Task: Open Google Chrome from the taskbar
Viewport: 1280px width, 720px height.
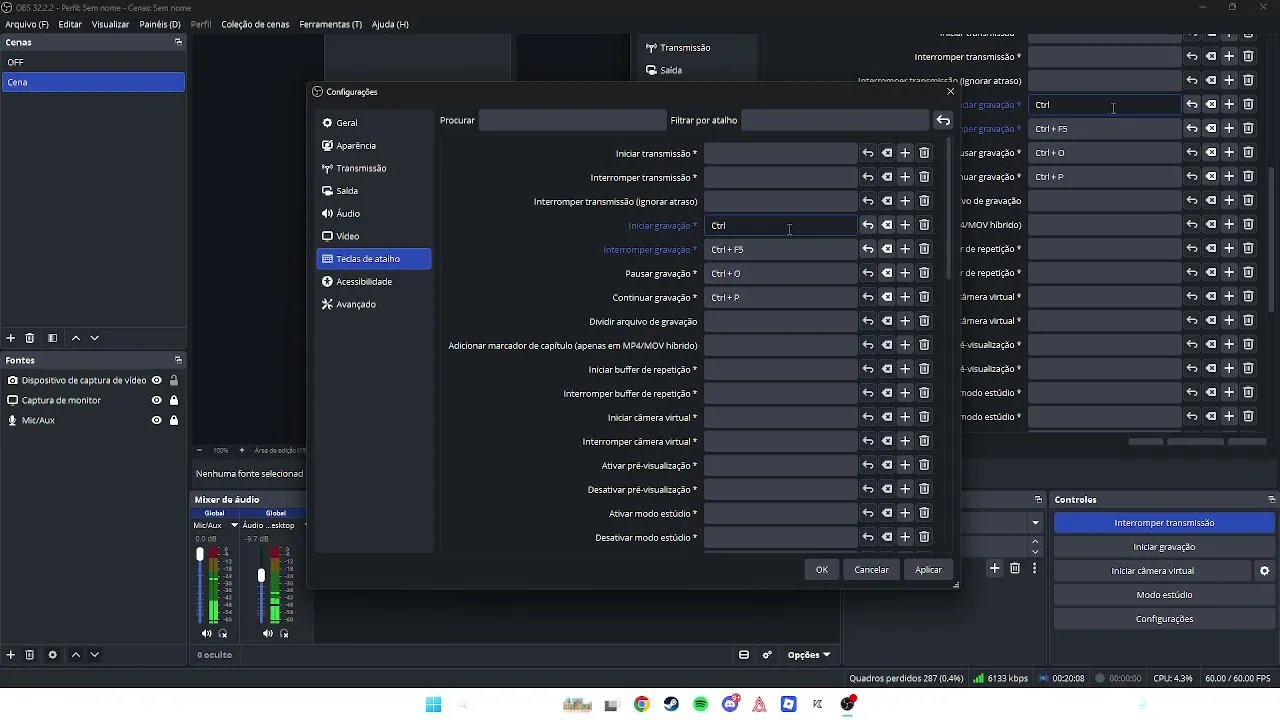Action: [642, 704]
